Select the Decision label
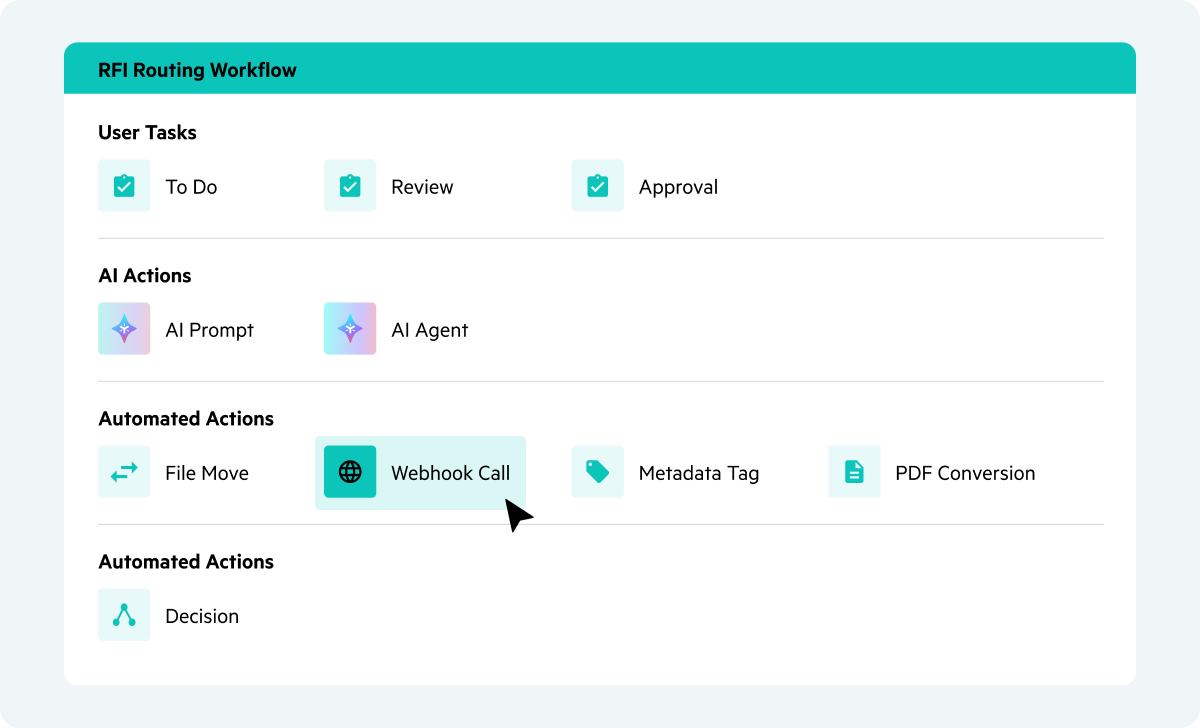The height and width of the screenshot is (728, 1200). (x=202, y=616)
